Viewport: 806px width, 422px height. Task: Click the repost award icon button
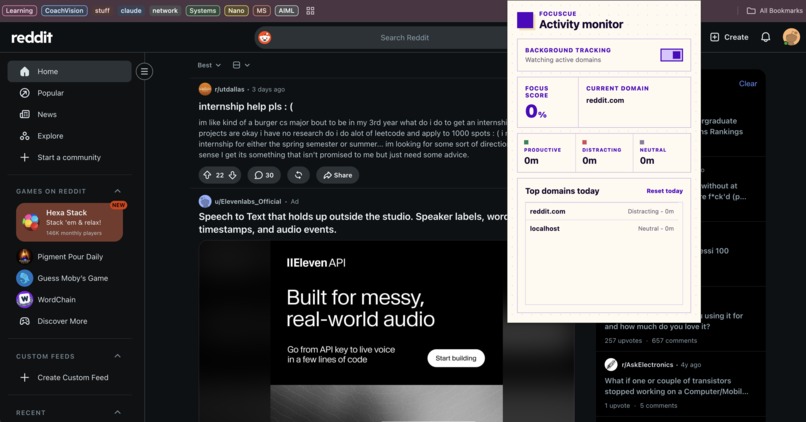(x=298, y=175)
